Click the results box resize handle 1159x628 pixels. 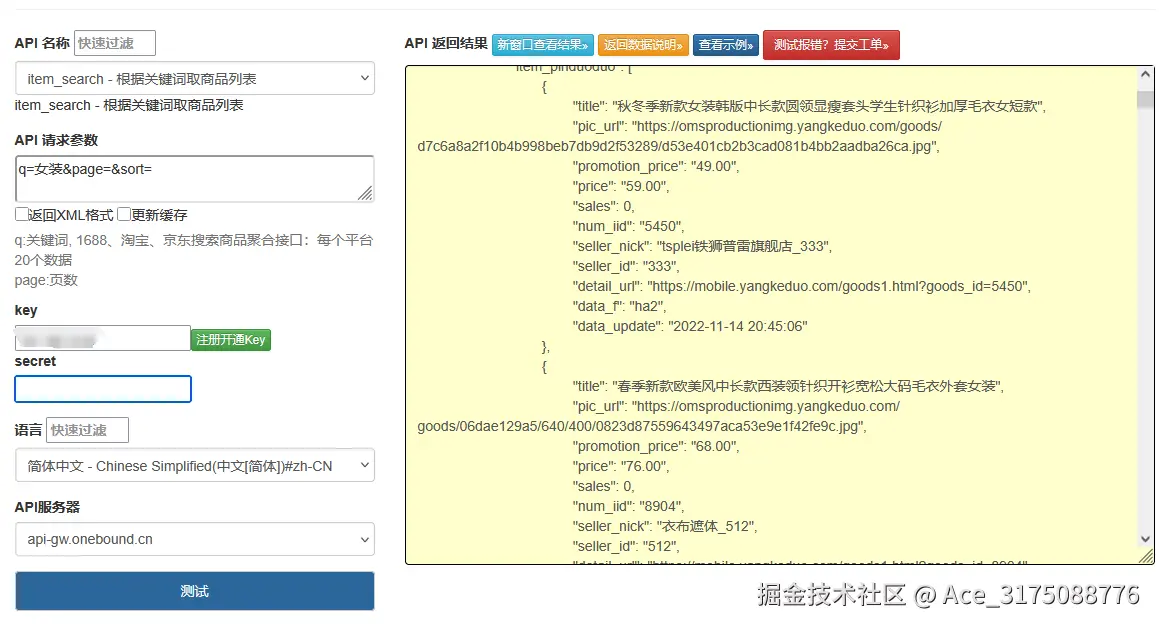point(1146,556)
